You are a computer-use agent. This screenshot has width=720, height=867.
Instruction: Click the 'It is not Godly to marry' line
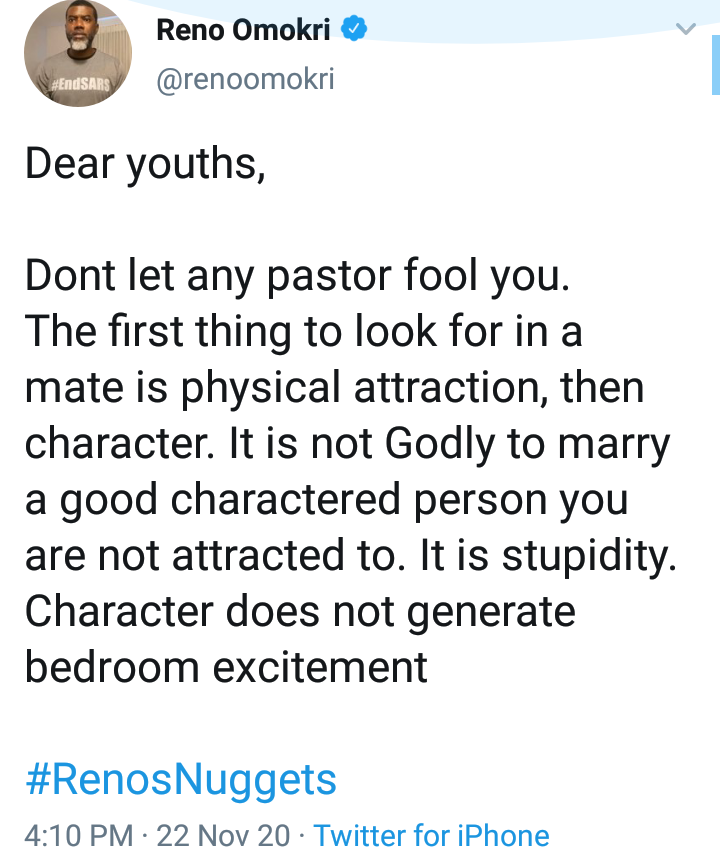[x=450, y=444]
